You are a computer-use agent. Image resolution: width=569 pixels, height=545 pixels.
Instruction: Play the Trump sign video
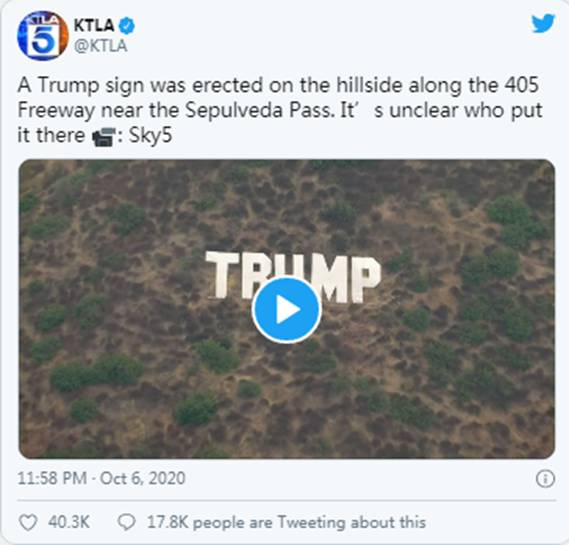click(287, 310)
